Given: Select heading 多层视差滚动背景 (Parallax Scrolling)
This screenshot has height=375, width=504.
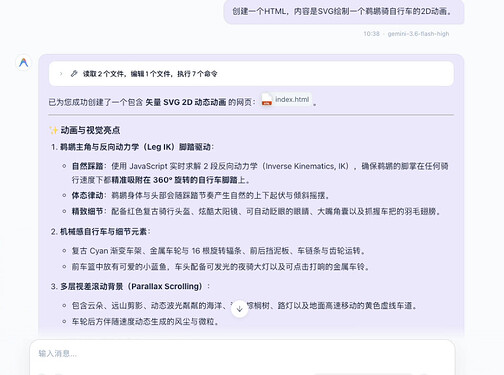Looking at the screenshot, I should click(x=131, y=286).
